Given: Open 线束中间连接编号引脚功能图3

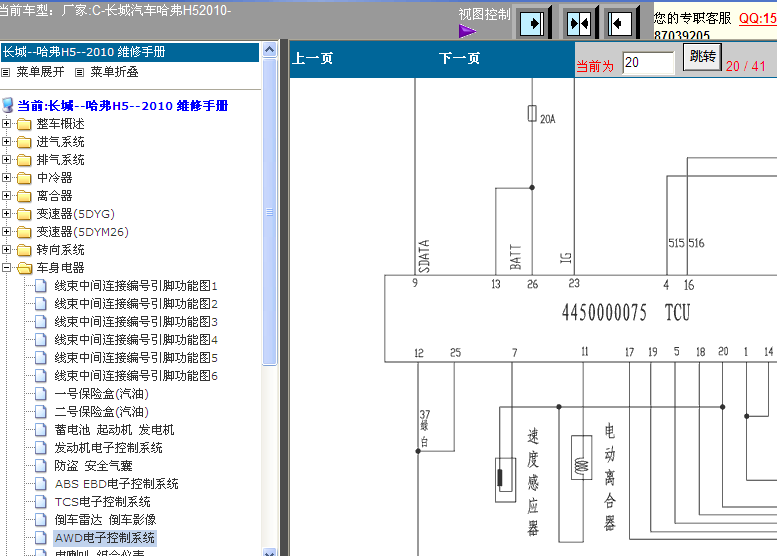Looking at the screenshot, I should point(136,322).
